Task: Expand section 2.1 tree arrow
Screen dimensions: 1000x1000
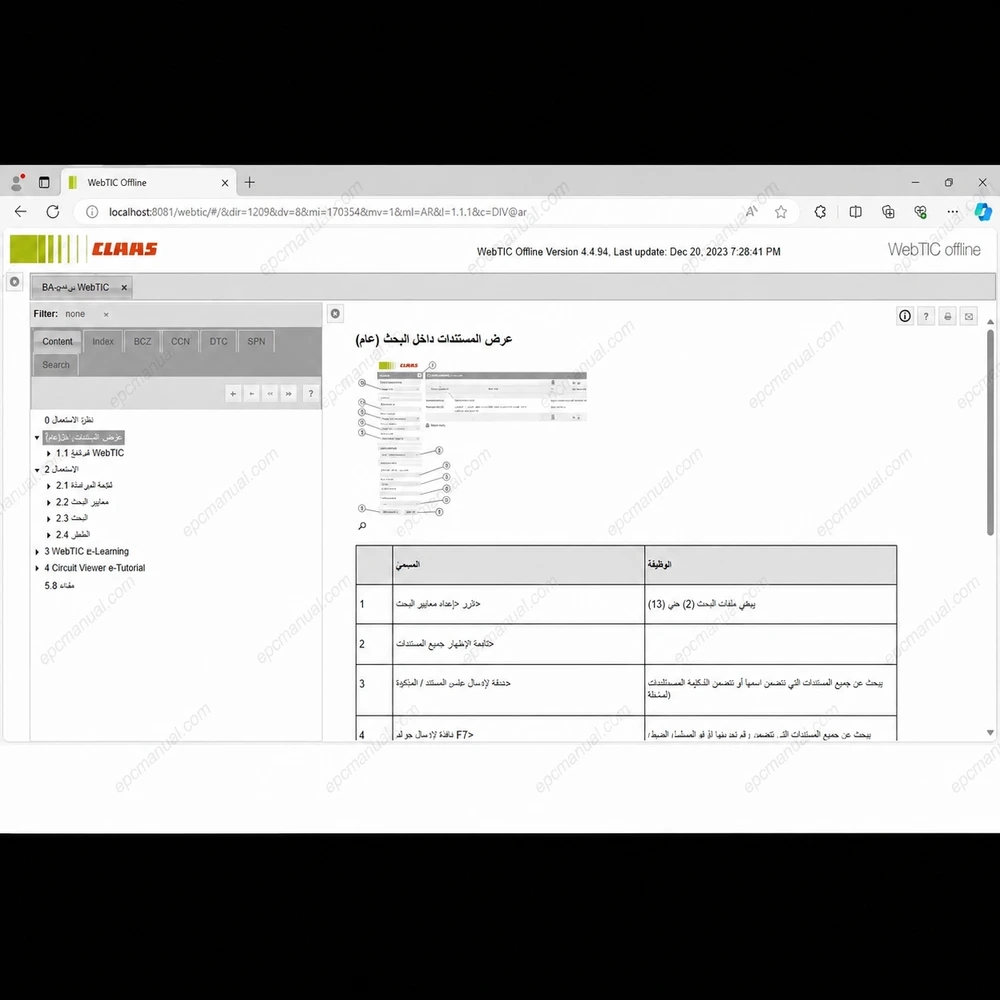Action: (x=48, y=486)
